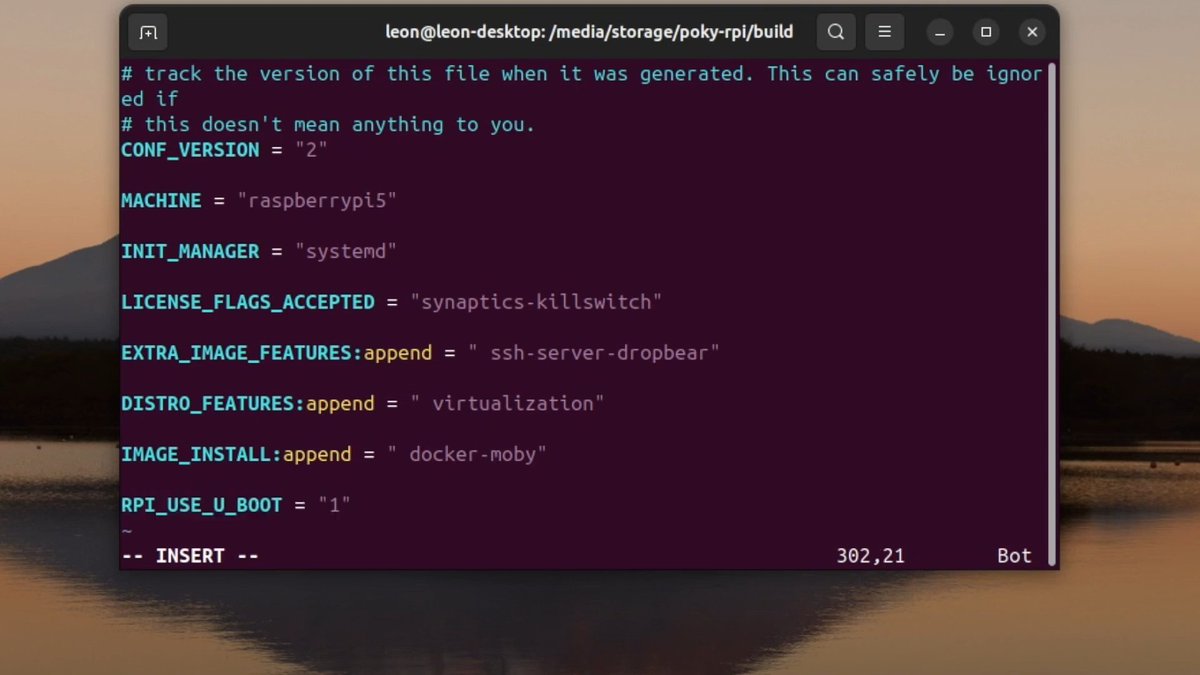The height and width of the screenshot is (675, 1200).
Task: Click the append keyword after IMAGE_INSTALL
Action: (317, 455)
